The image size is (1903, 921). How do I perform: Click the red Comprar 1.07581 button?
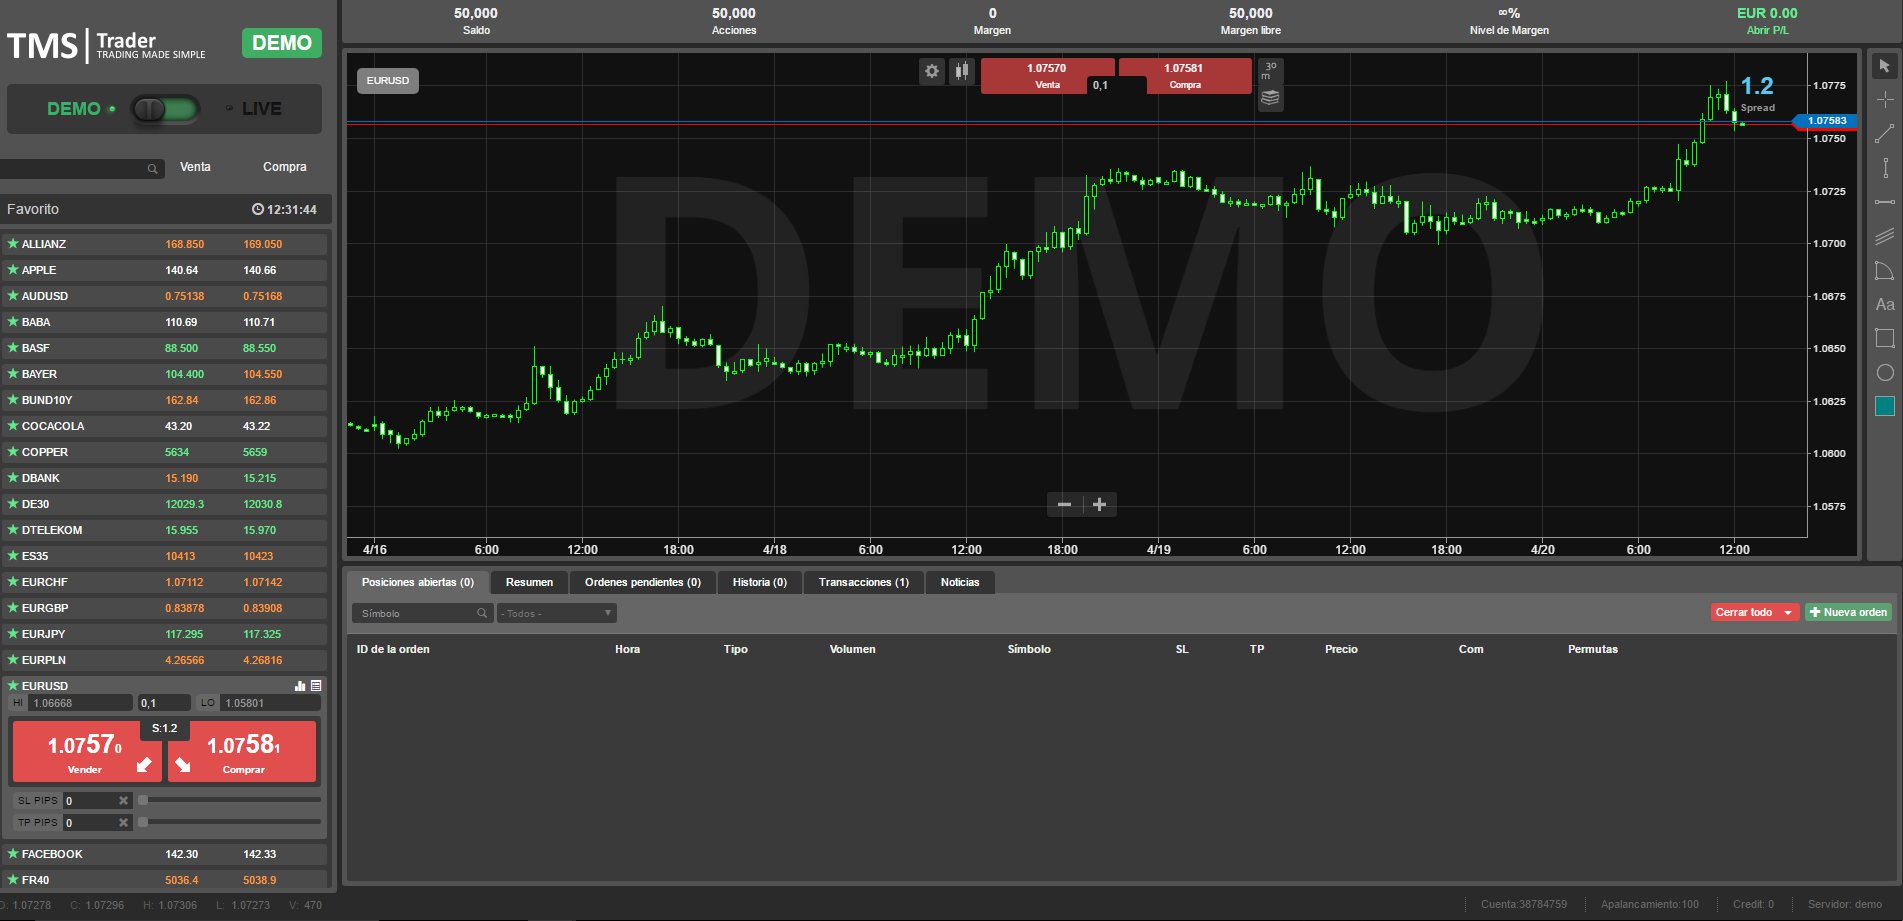243,751
